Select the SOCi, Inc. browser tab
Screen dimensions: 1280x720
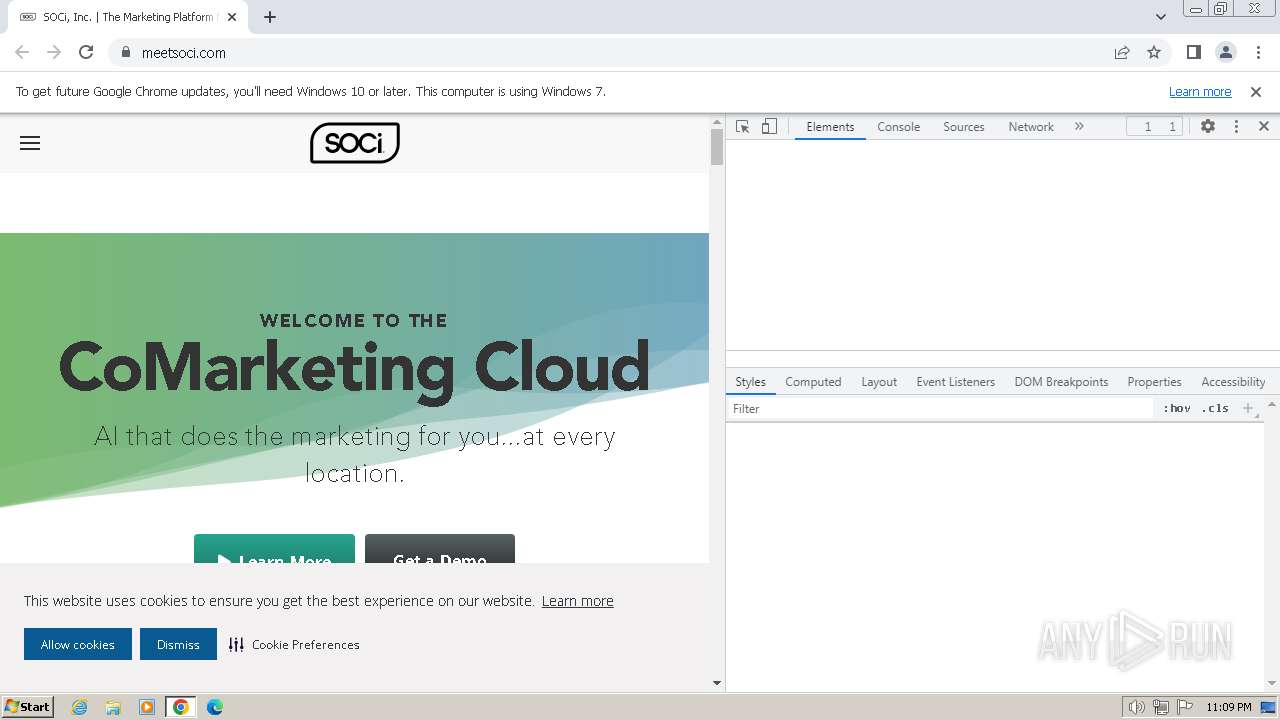126,17
